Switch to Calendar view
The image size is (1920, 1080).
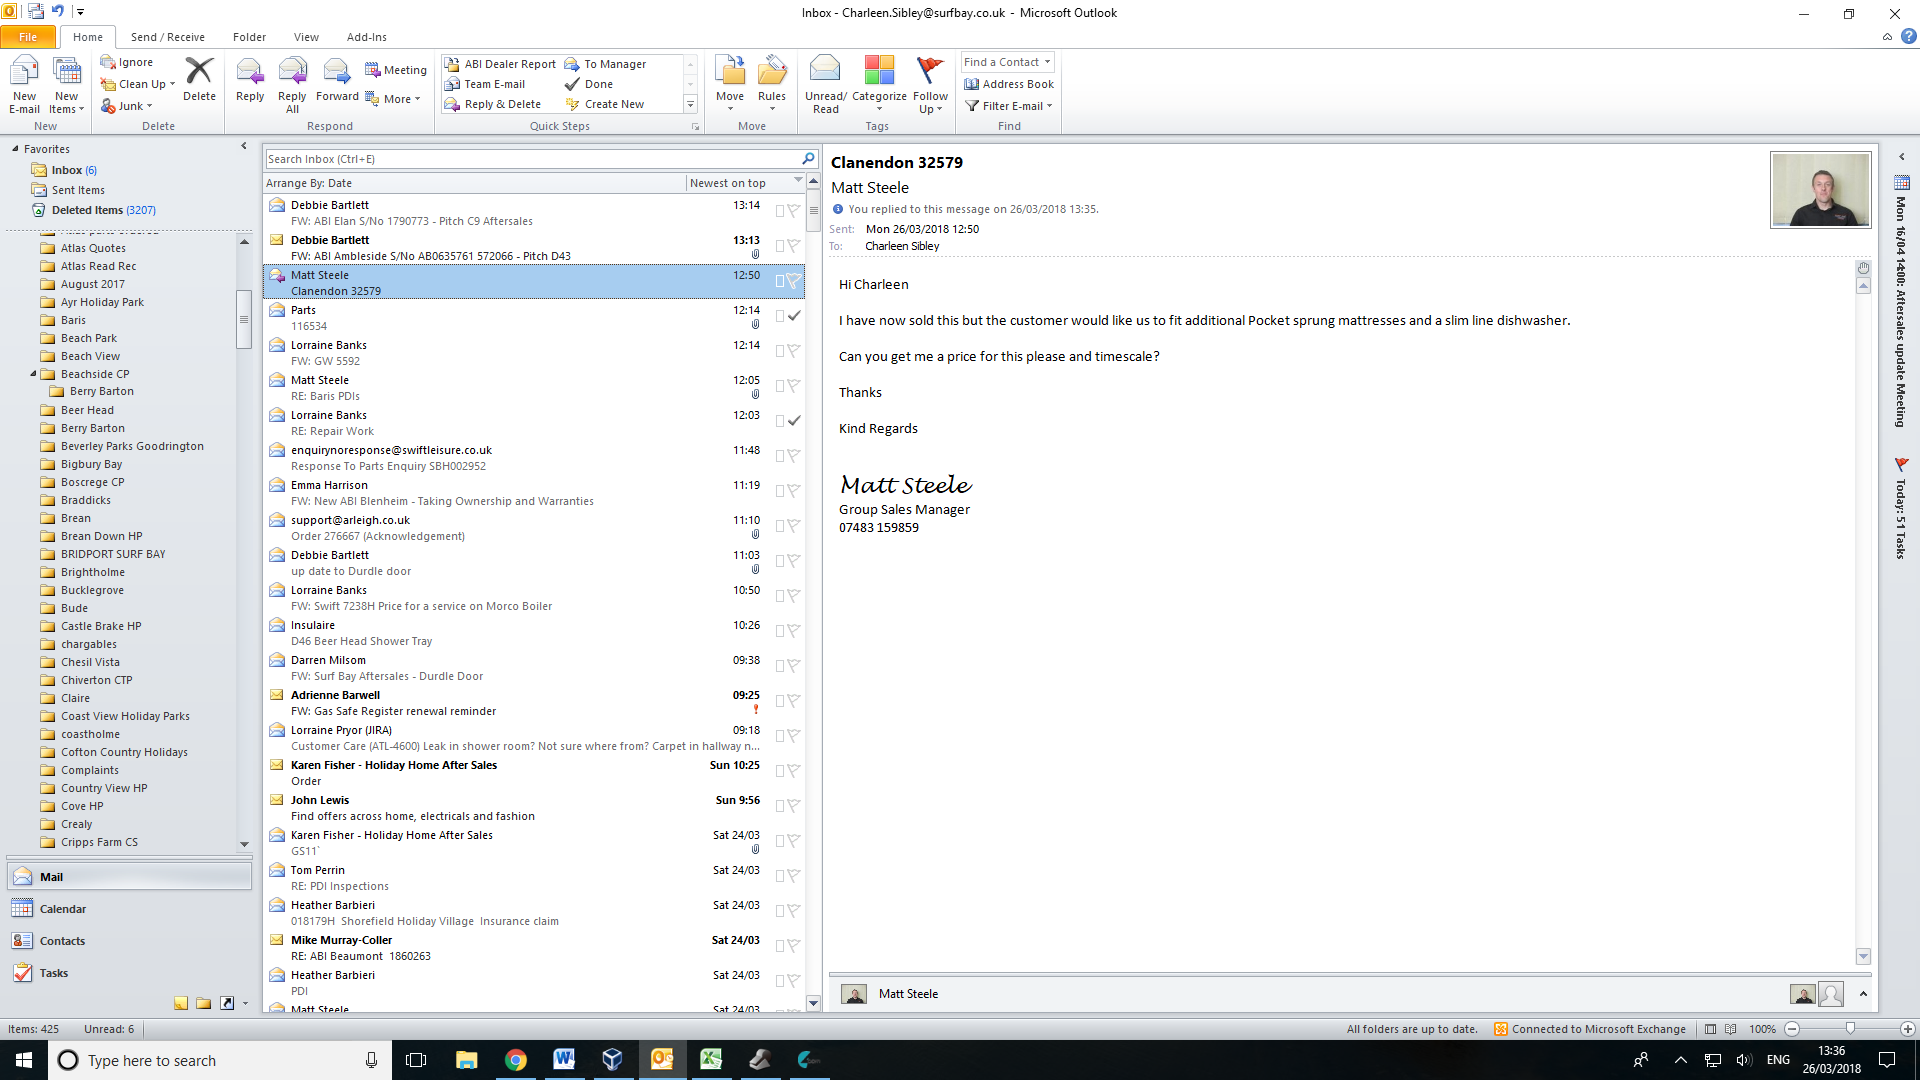(x=62, y=909)
